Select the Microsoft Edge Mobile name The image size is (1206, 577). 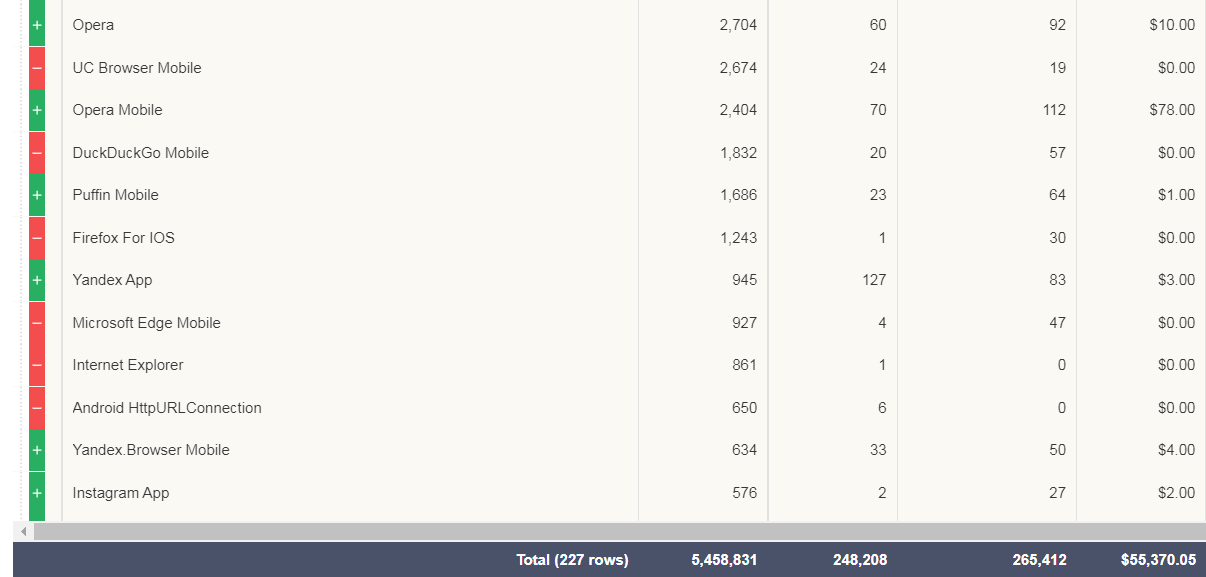coord(147,323)
